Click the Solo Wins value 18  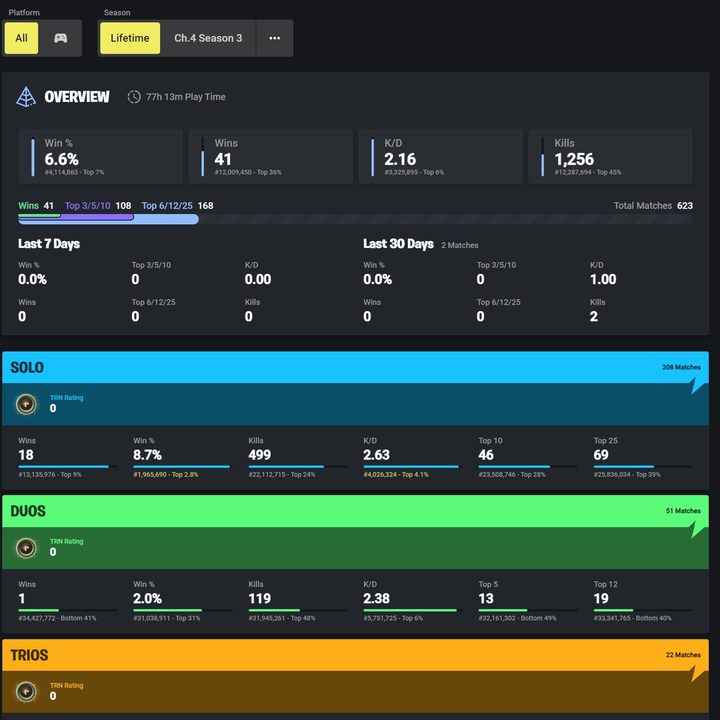pos(26,455)
